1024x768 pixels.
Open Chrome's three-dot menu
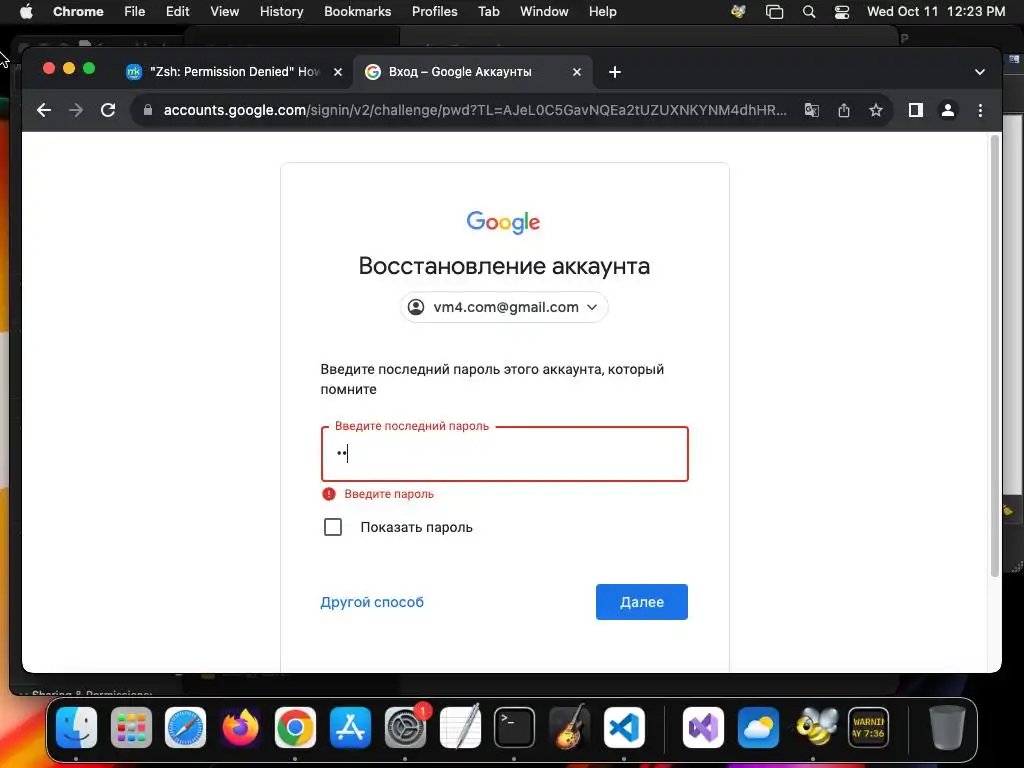980,110
